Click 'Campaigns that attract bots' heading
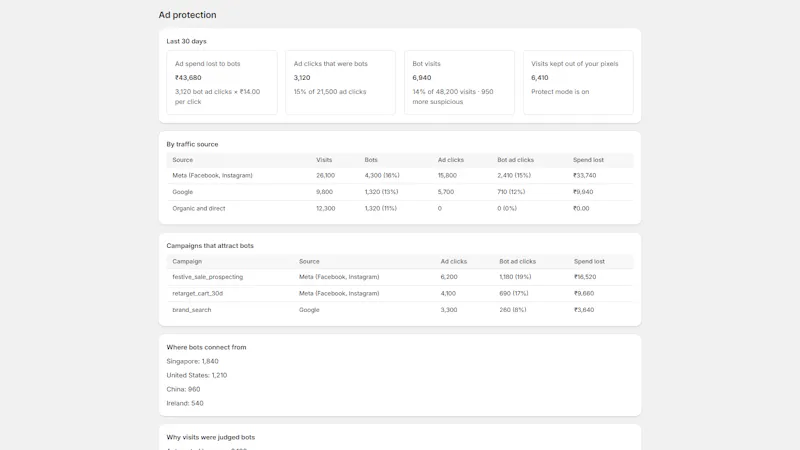800x450 pixels. tap(210, 246)
